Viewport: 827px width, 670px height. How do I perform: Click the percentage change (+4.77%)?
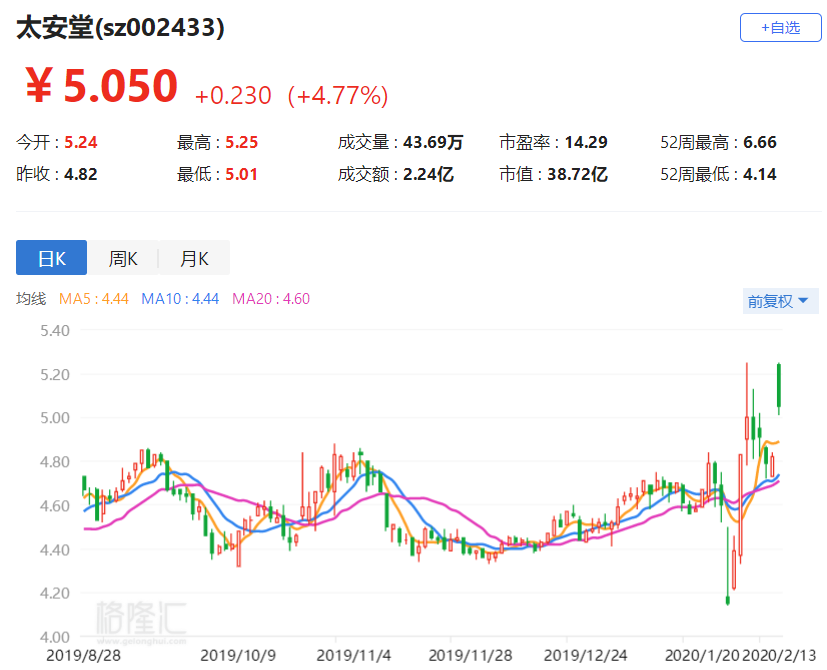(x=338, y=96)
